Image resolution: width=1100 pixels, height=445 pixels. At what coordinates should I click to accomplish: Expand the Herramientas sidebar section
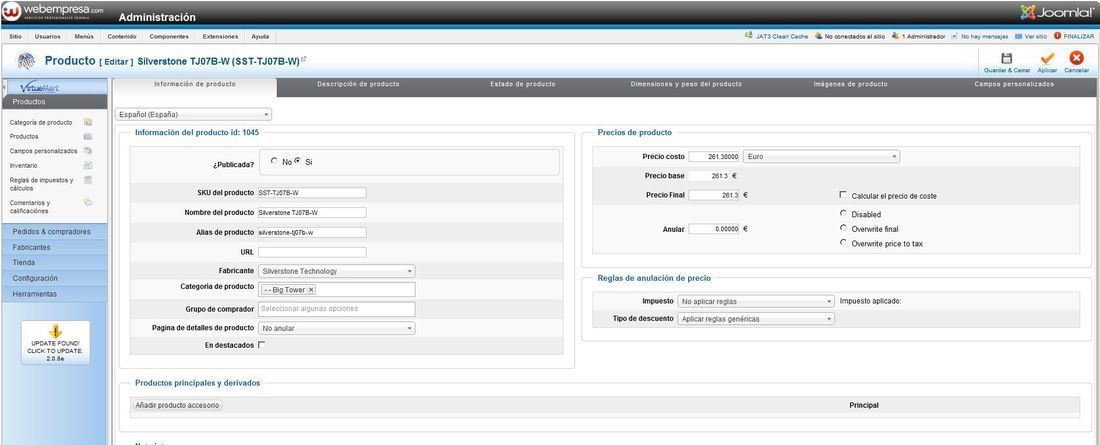pyautogui.click(x=55, y=294)
